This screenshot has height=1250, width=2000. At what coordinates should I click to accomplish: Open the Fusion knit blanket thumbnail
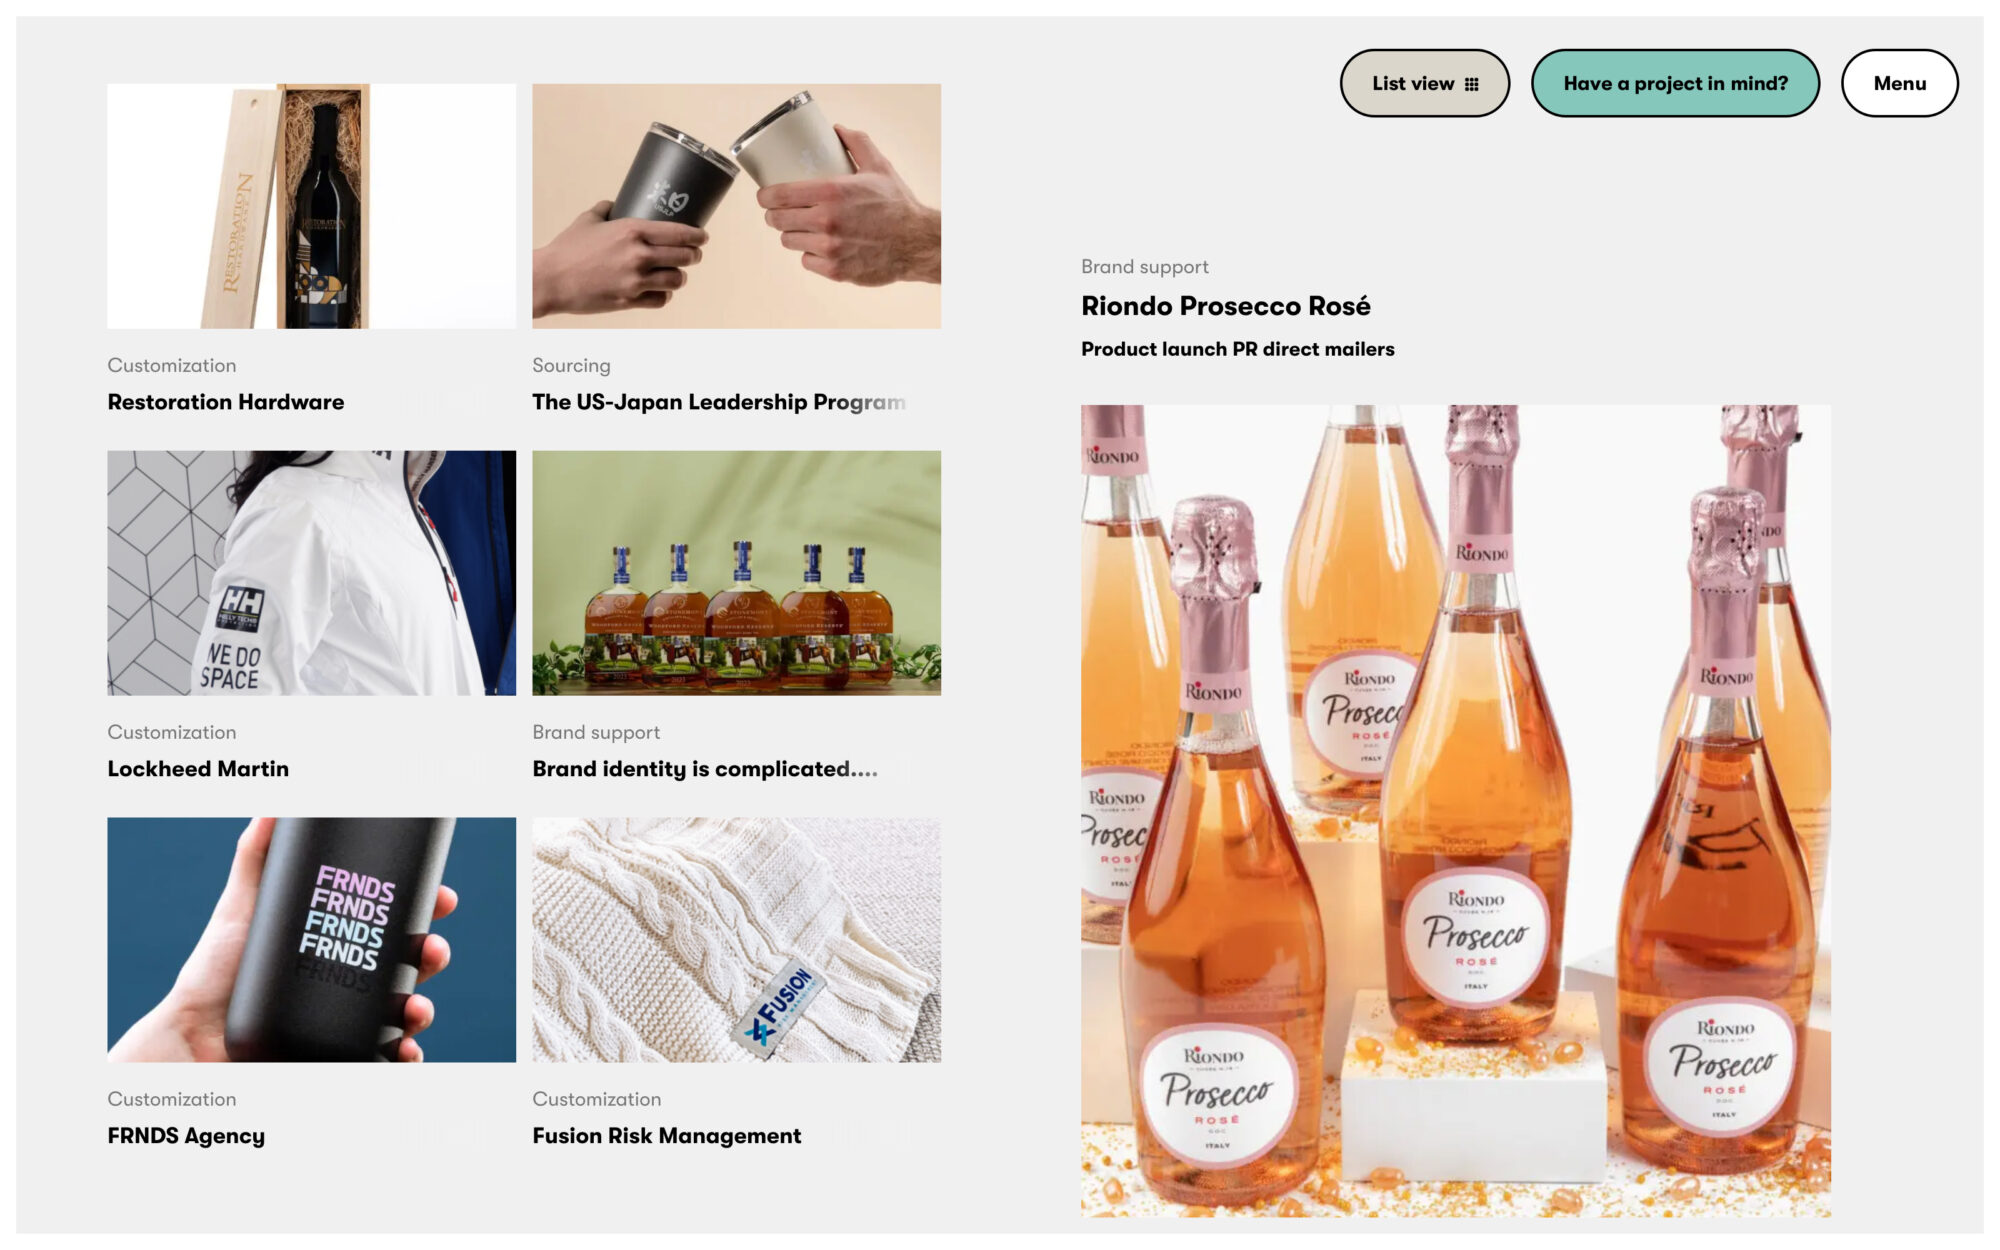736,940
